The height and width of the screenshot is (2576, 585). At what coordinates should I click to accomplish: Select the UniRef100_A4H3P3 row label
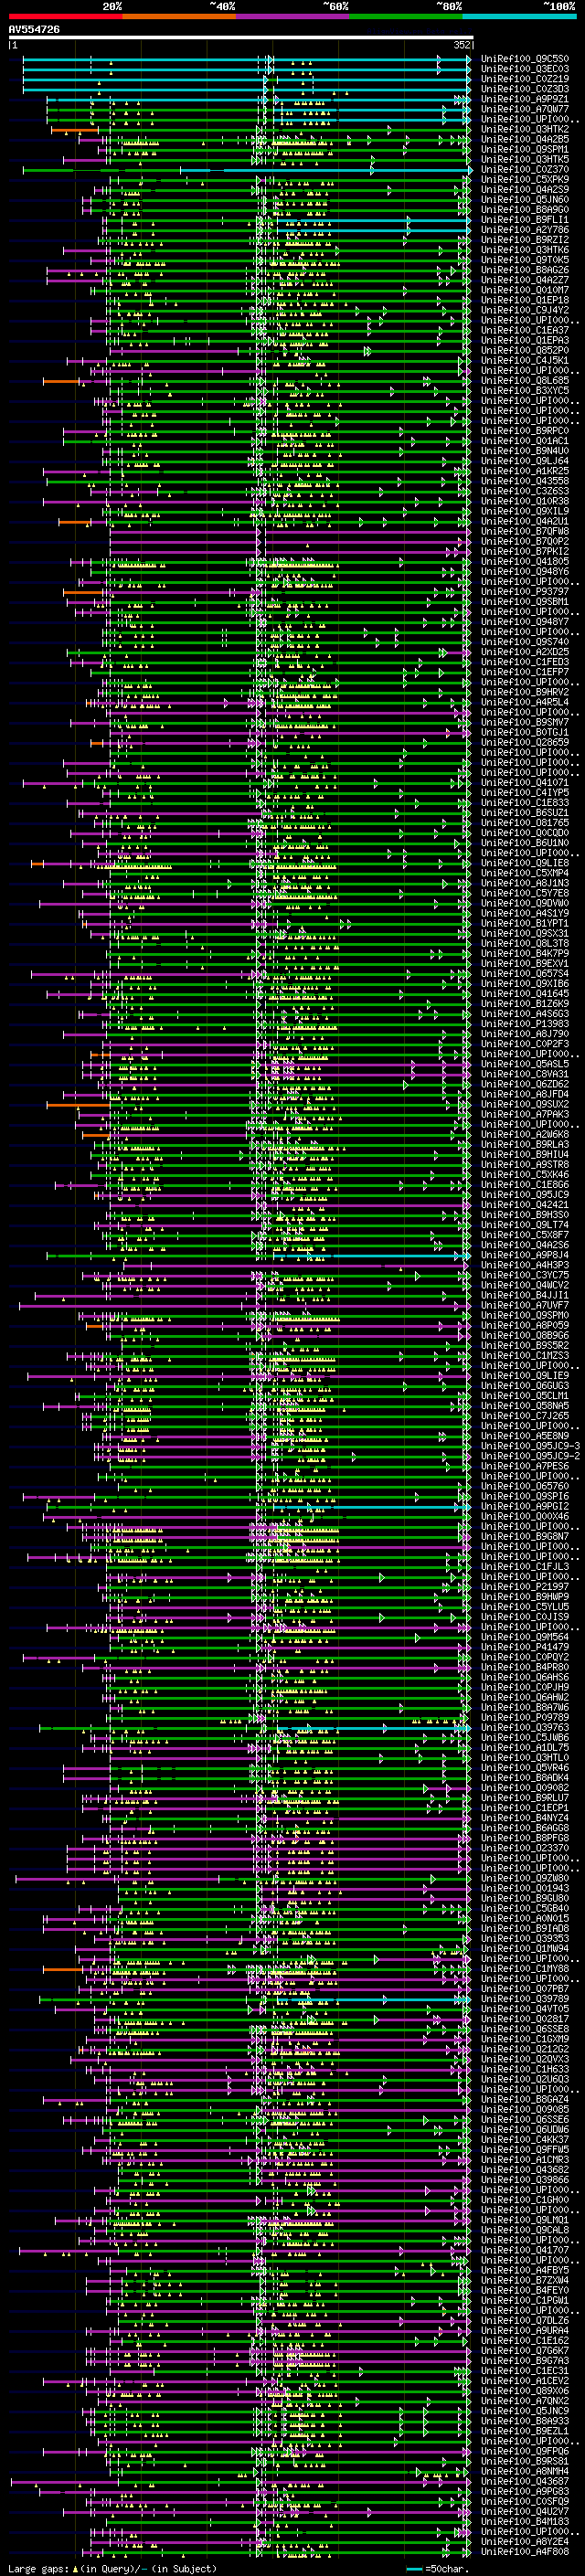[x=525, y=1265]
